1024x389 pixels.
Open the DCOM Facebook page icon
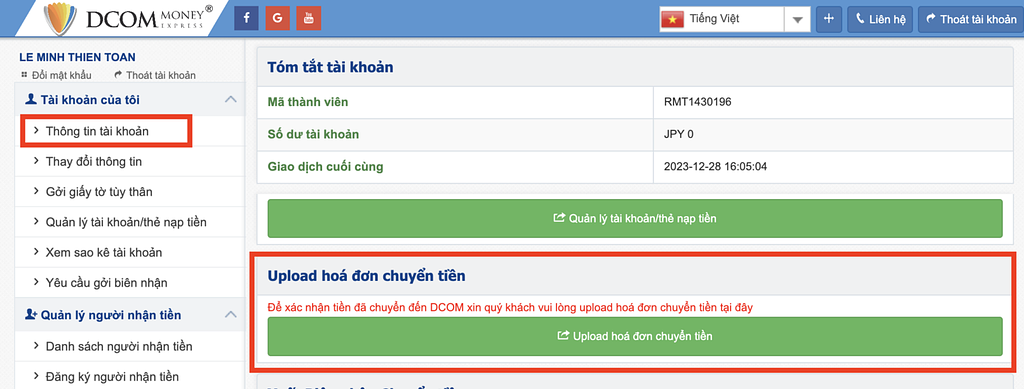click(x=246, y=18)
